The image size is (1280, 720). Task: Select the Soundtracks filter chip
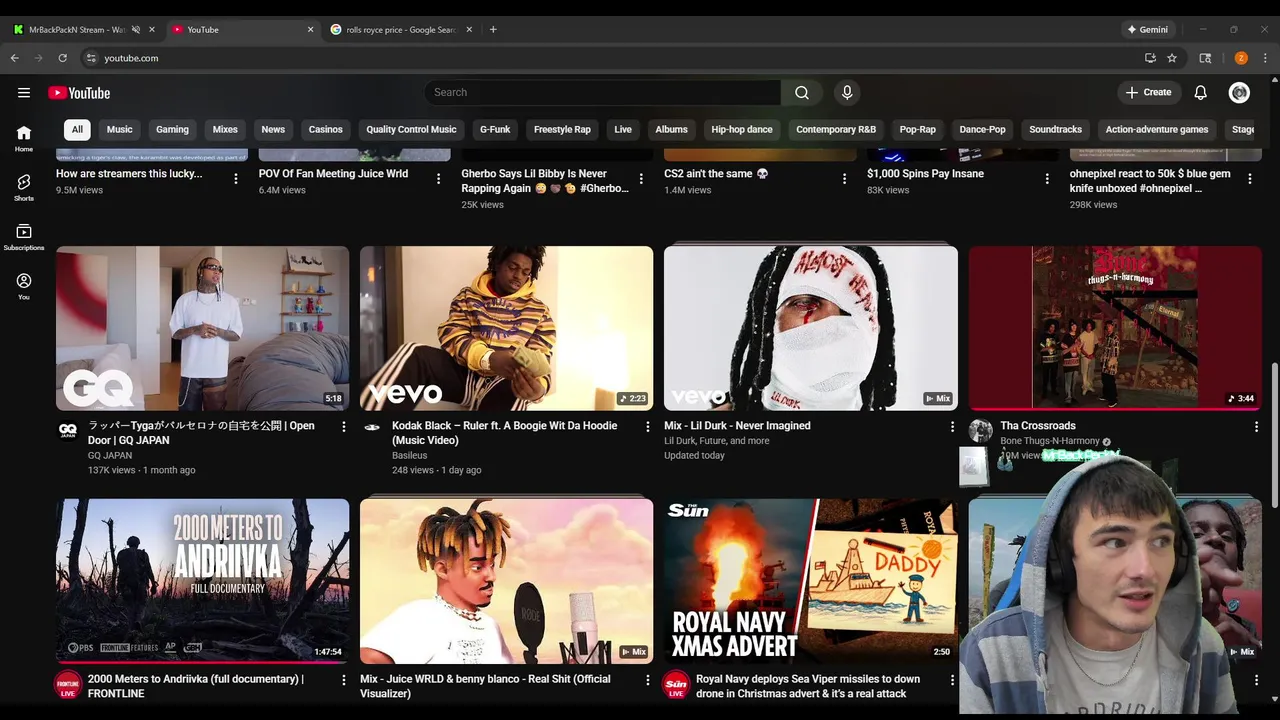pyautogui.click(x=1055, y=129)
